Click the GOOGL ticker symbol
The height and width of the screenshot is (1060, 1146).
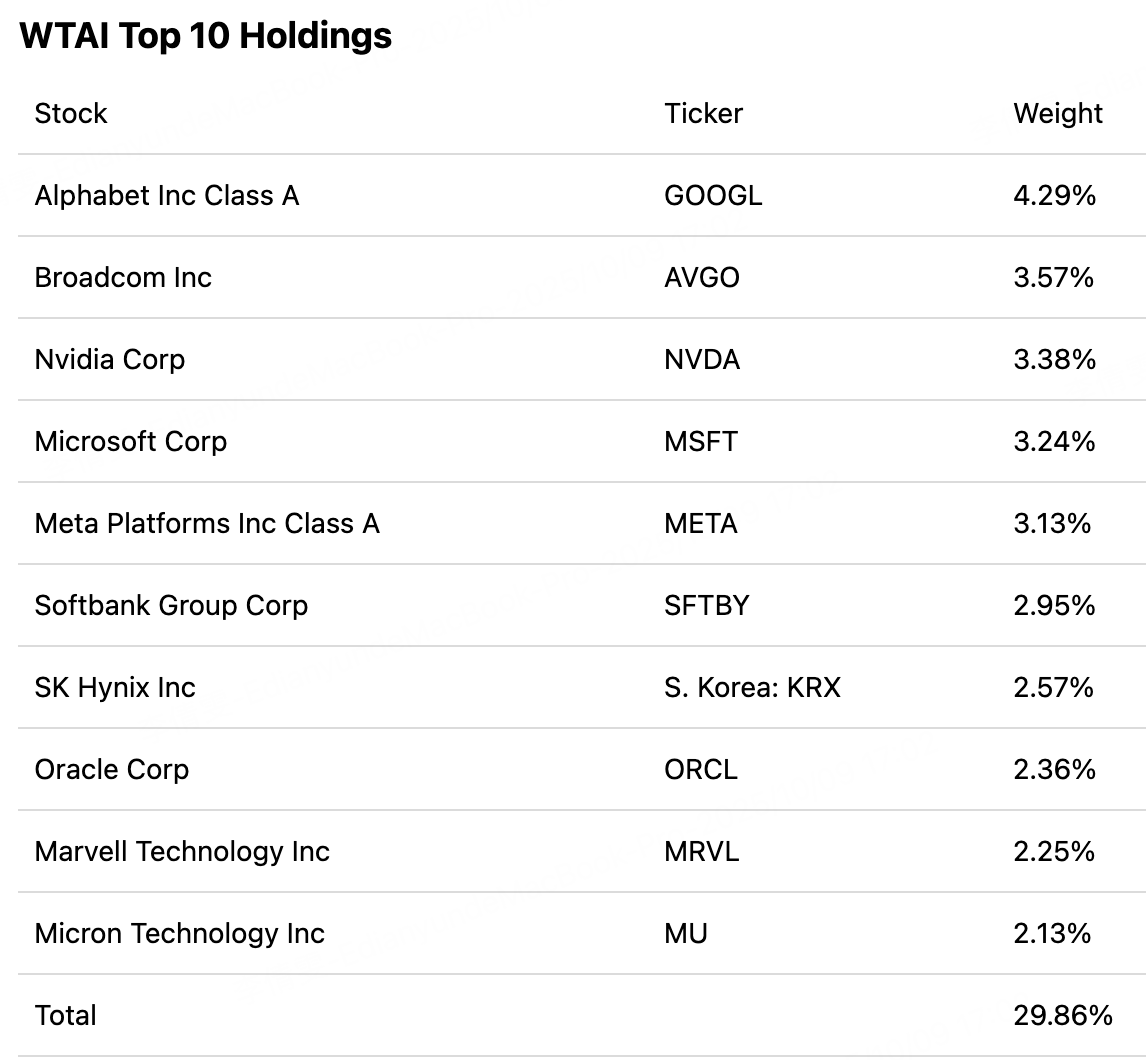[713, 195]
